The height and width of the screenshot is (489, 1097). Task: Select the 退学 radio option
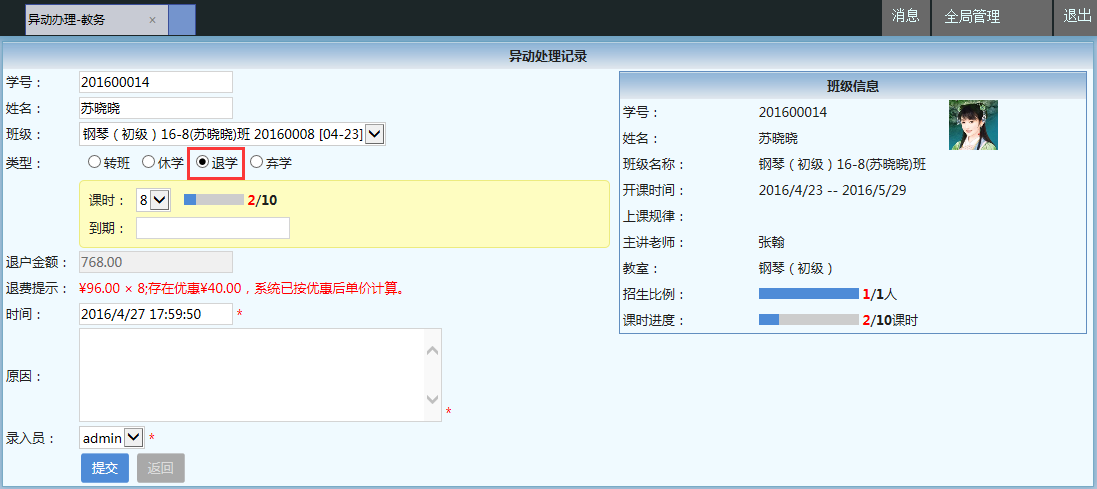click(x=203, y=162)
